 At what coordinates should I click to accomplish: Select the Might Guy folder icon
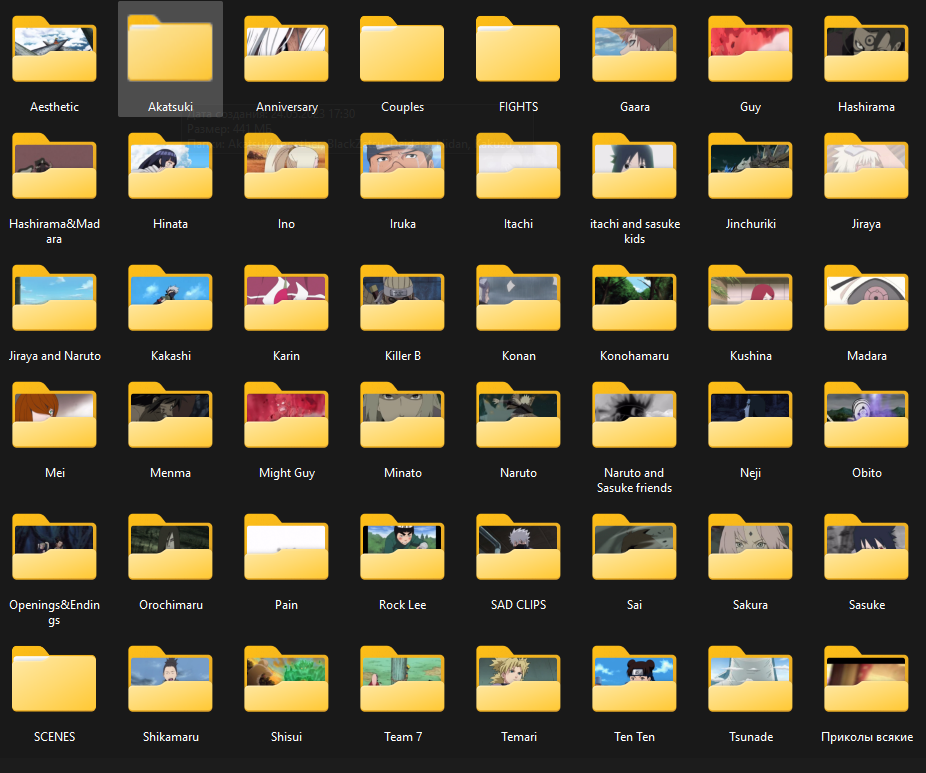(286, 415)
